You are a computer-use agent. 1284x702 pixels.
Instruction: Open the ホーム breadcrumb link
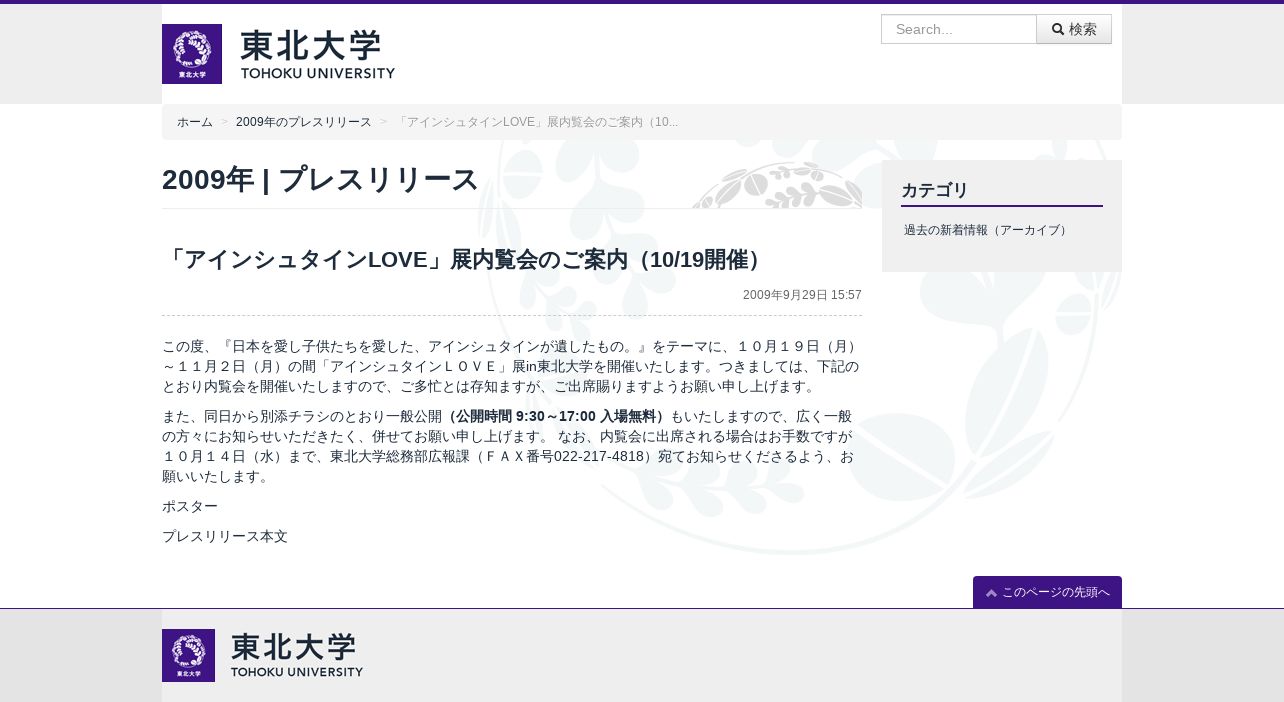(x=195, y=122)
